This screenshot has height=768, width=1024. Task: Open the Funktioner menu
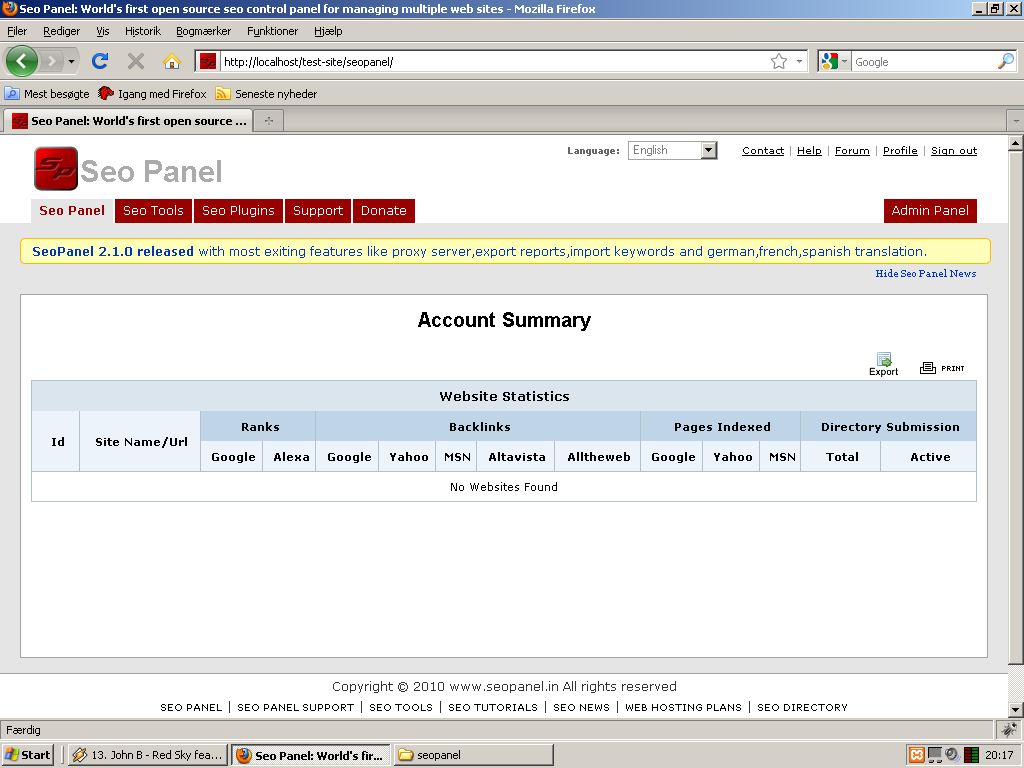click(x=272, y=31)
